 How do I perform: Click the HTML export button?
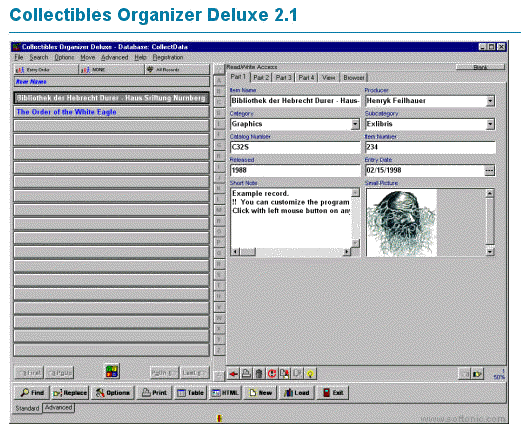pos(225,393)
